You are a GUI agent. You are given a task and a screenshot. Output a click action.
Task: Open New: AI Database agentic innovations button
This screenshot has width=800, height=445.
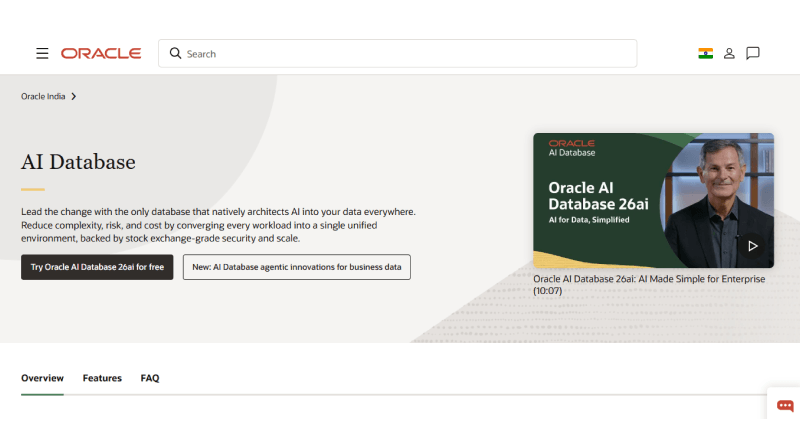pyautogui.click(x=296, y=267)
